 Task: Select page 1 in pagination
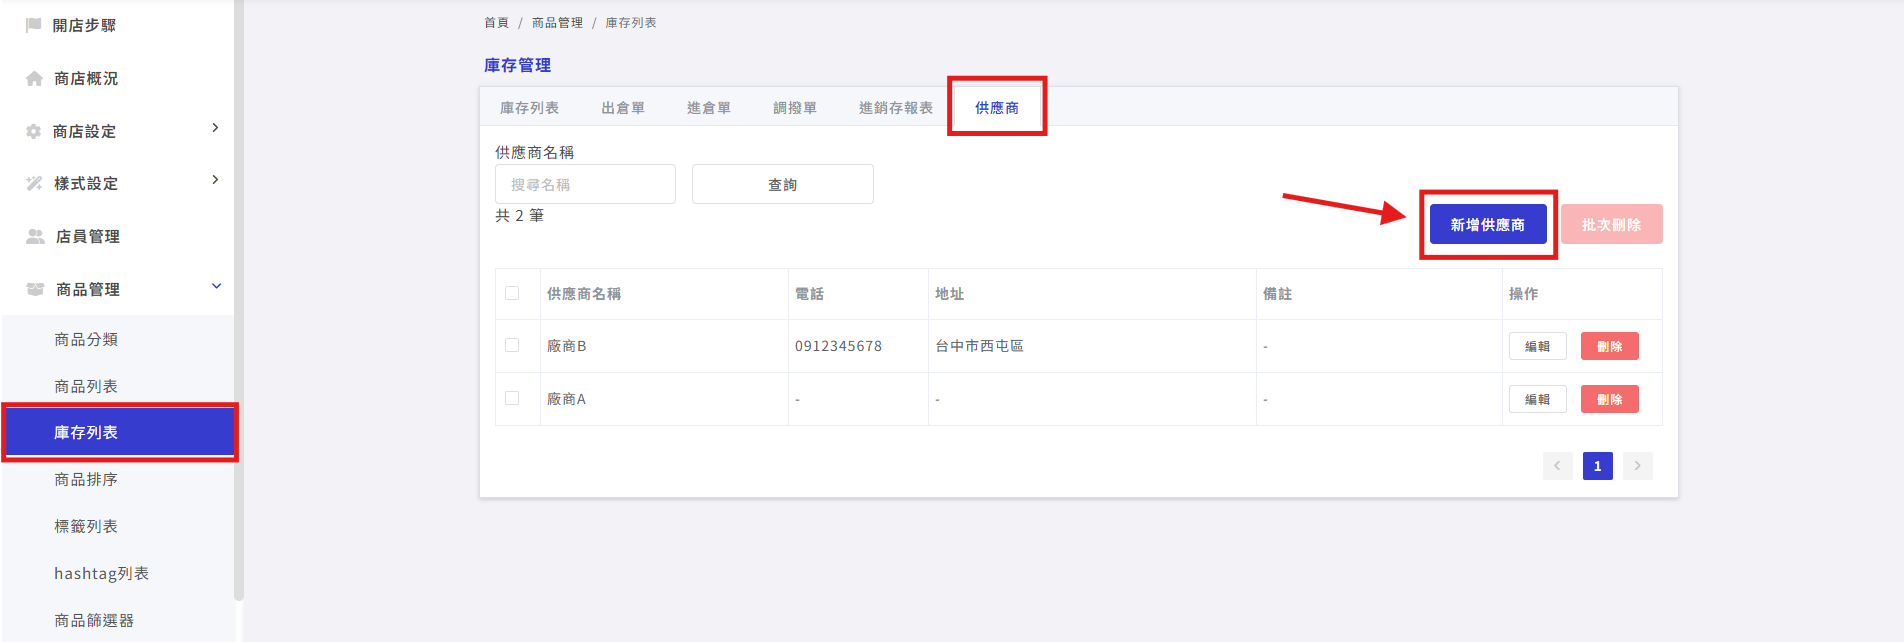[x=1598, y=466]
